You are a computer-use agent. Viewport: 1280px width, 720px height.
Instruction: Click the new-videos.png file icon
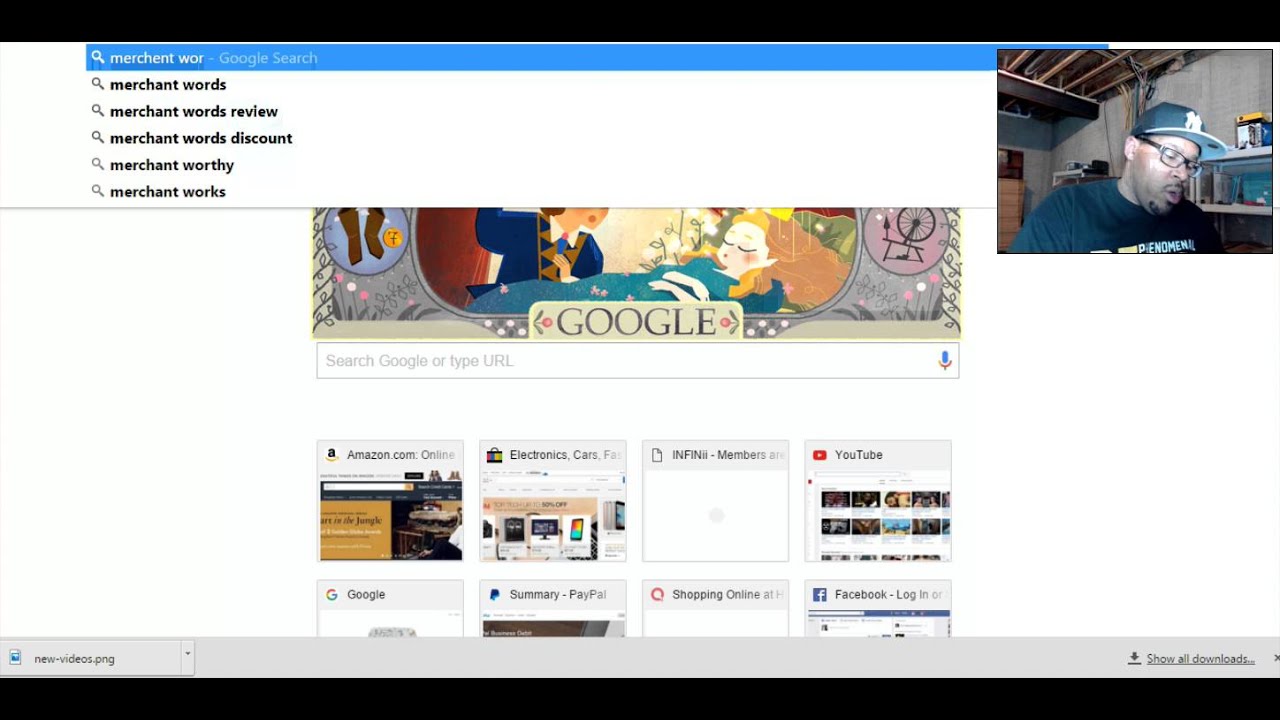(x=15, y=658)
